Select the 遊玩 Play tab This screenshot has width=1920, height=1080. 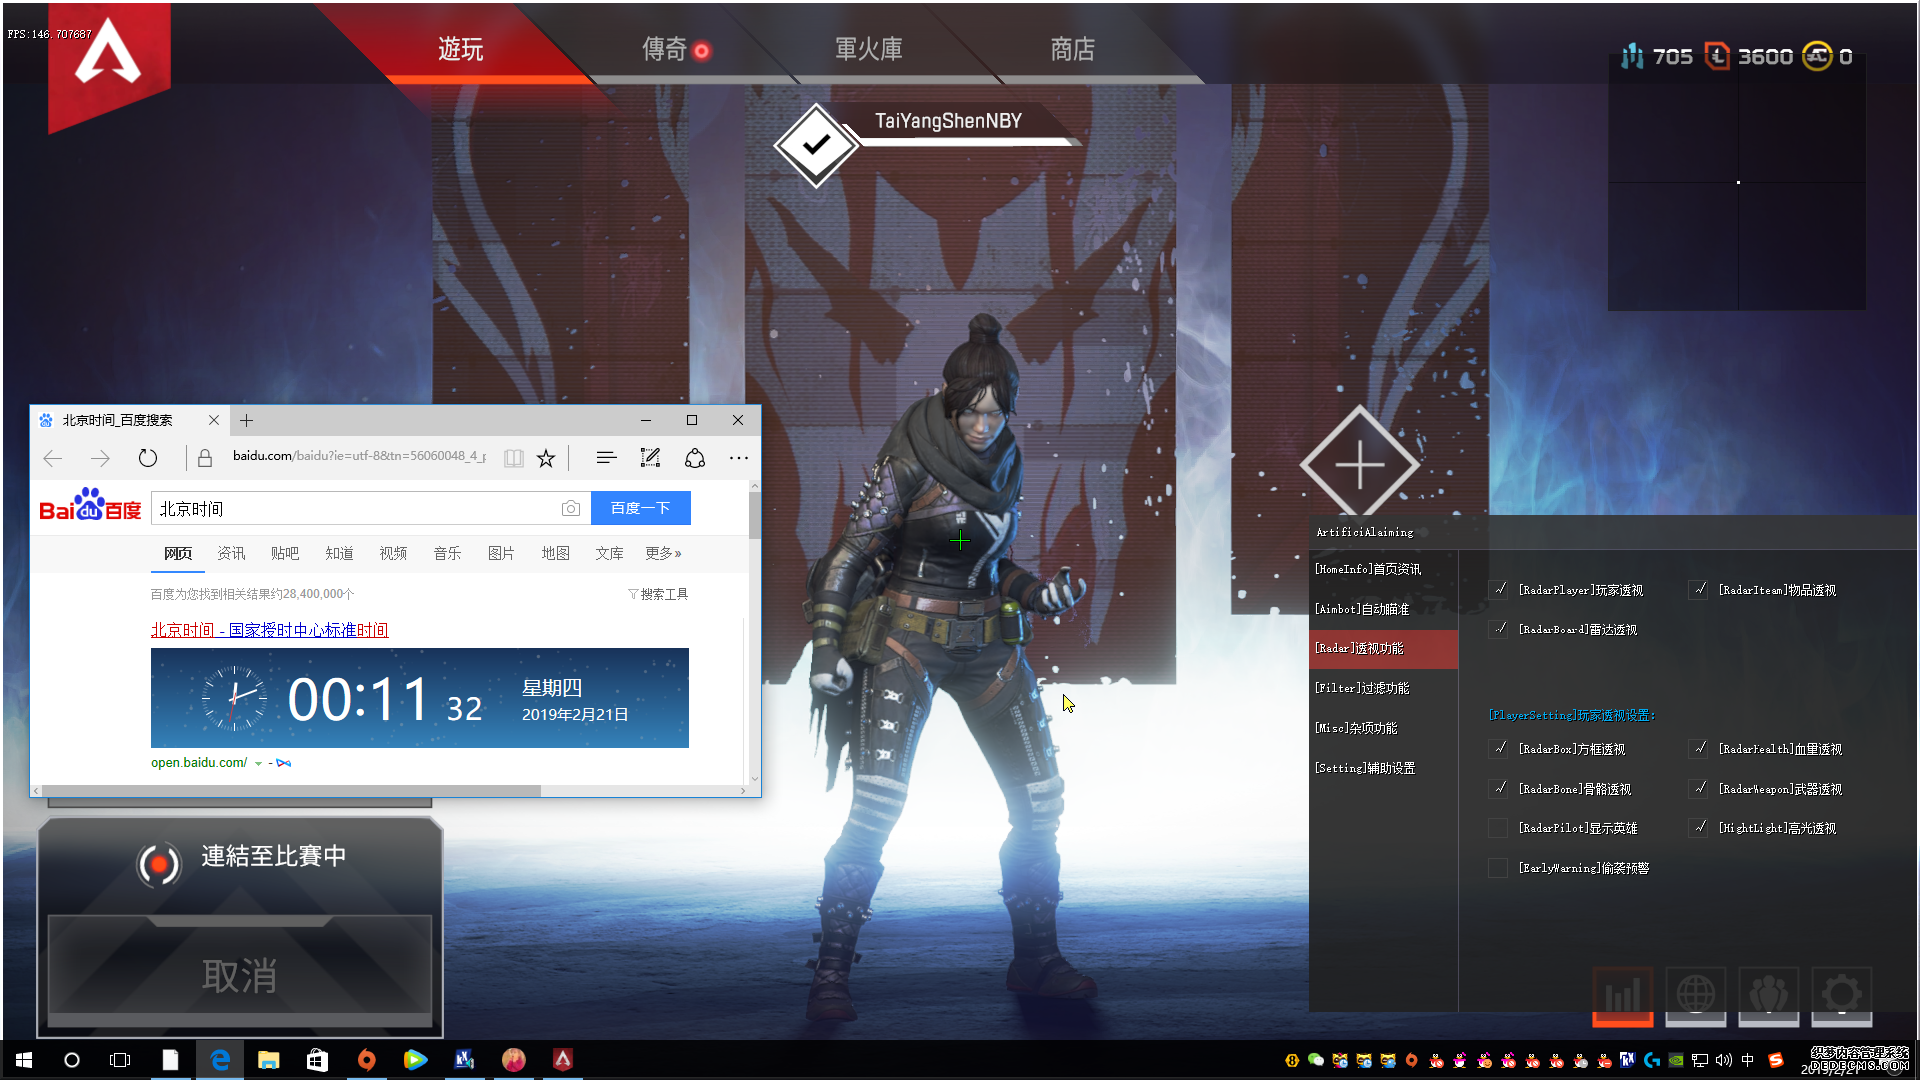click(460, 49)
